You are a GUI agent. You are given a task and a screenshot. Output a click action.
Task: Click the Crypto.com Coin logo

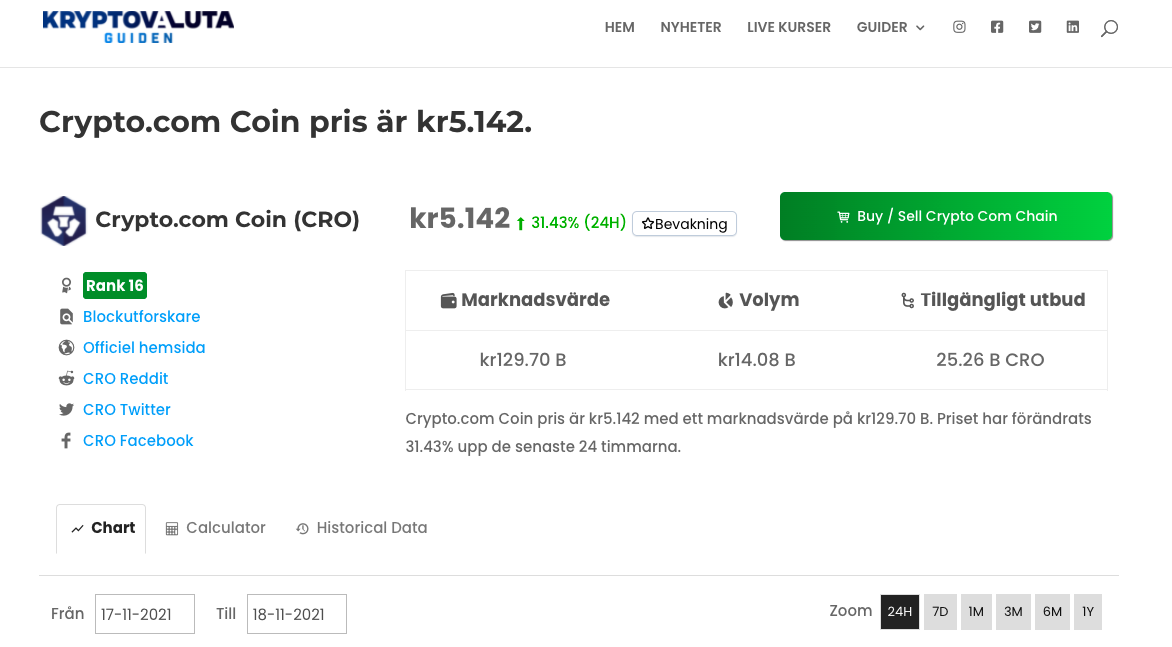[x=63, y=221]
